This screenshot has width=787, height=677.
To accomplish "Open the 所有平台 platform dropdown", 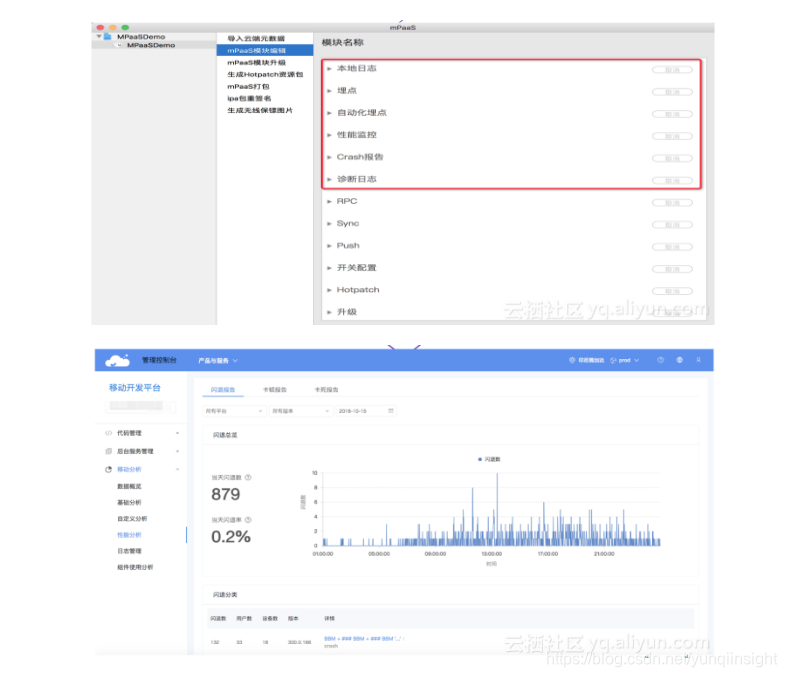I will pyautogui.click(x=234, y=411).
